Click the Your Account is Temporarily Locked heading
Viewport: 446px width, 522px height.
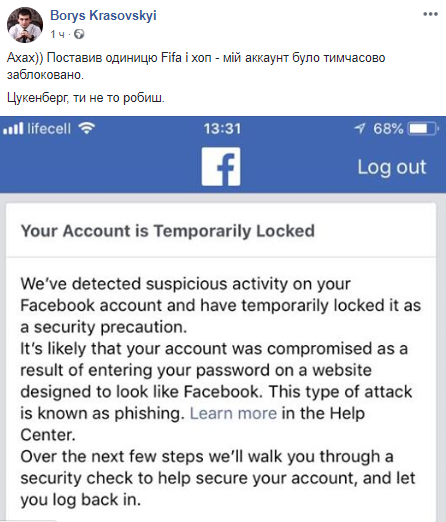point(168,231)
